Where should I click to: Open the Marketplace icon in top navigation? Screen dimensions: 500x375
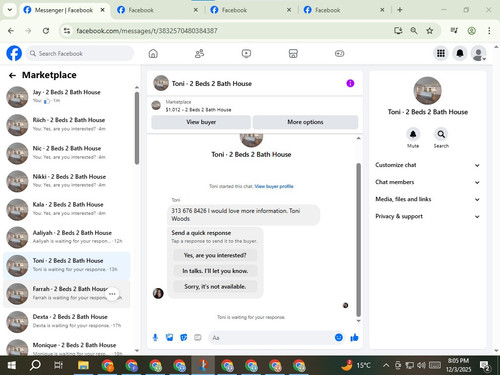click(293, 53)
